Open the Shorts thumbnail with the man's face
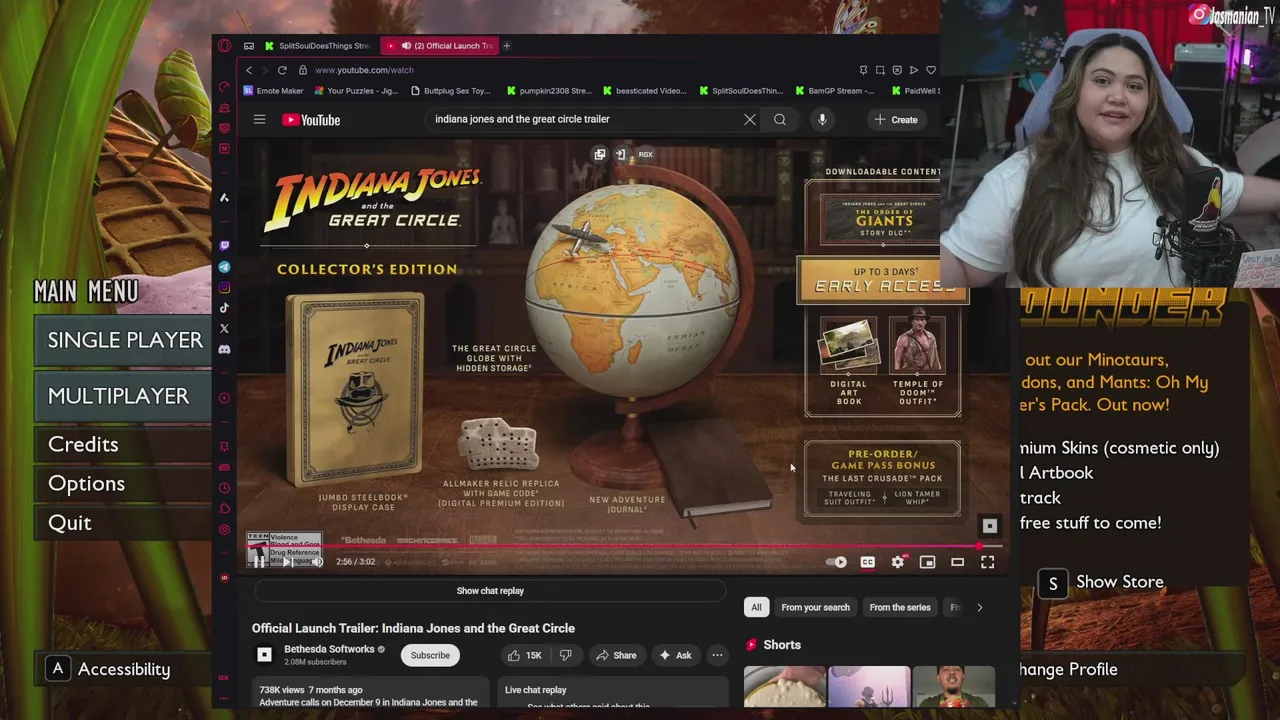 [x=954, y=687]
